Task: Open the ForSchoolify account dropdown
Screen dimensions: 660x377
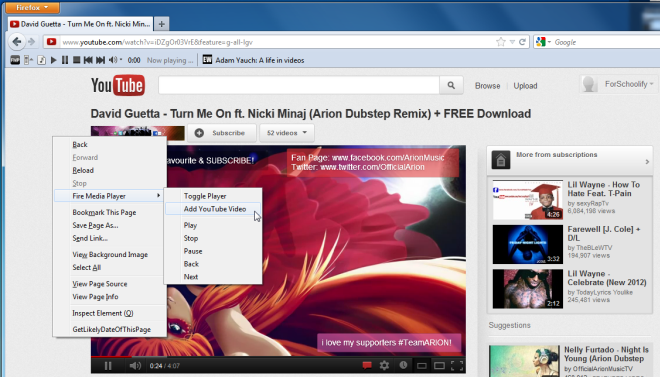Action: (x=629, y=84)
